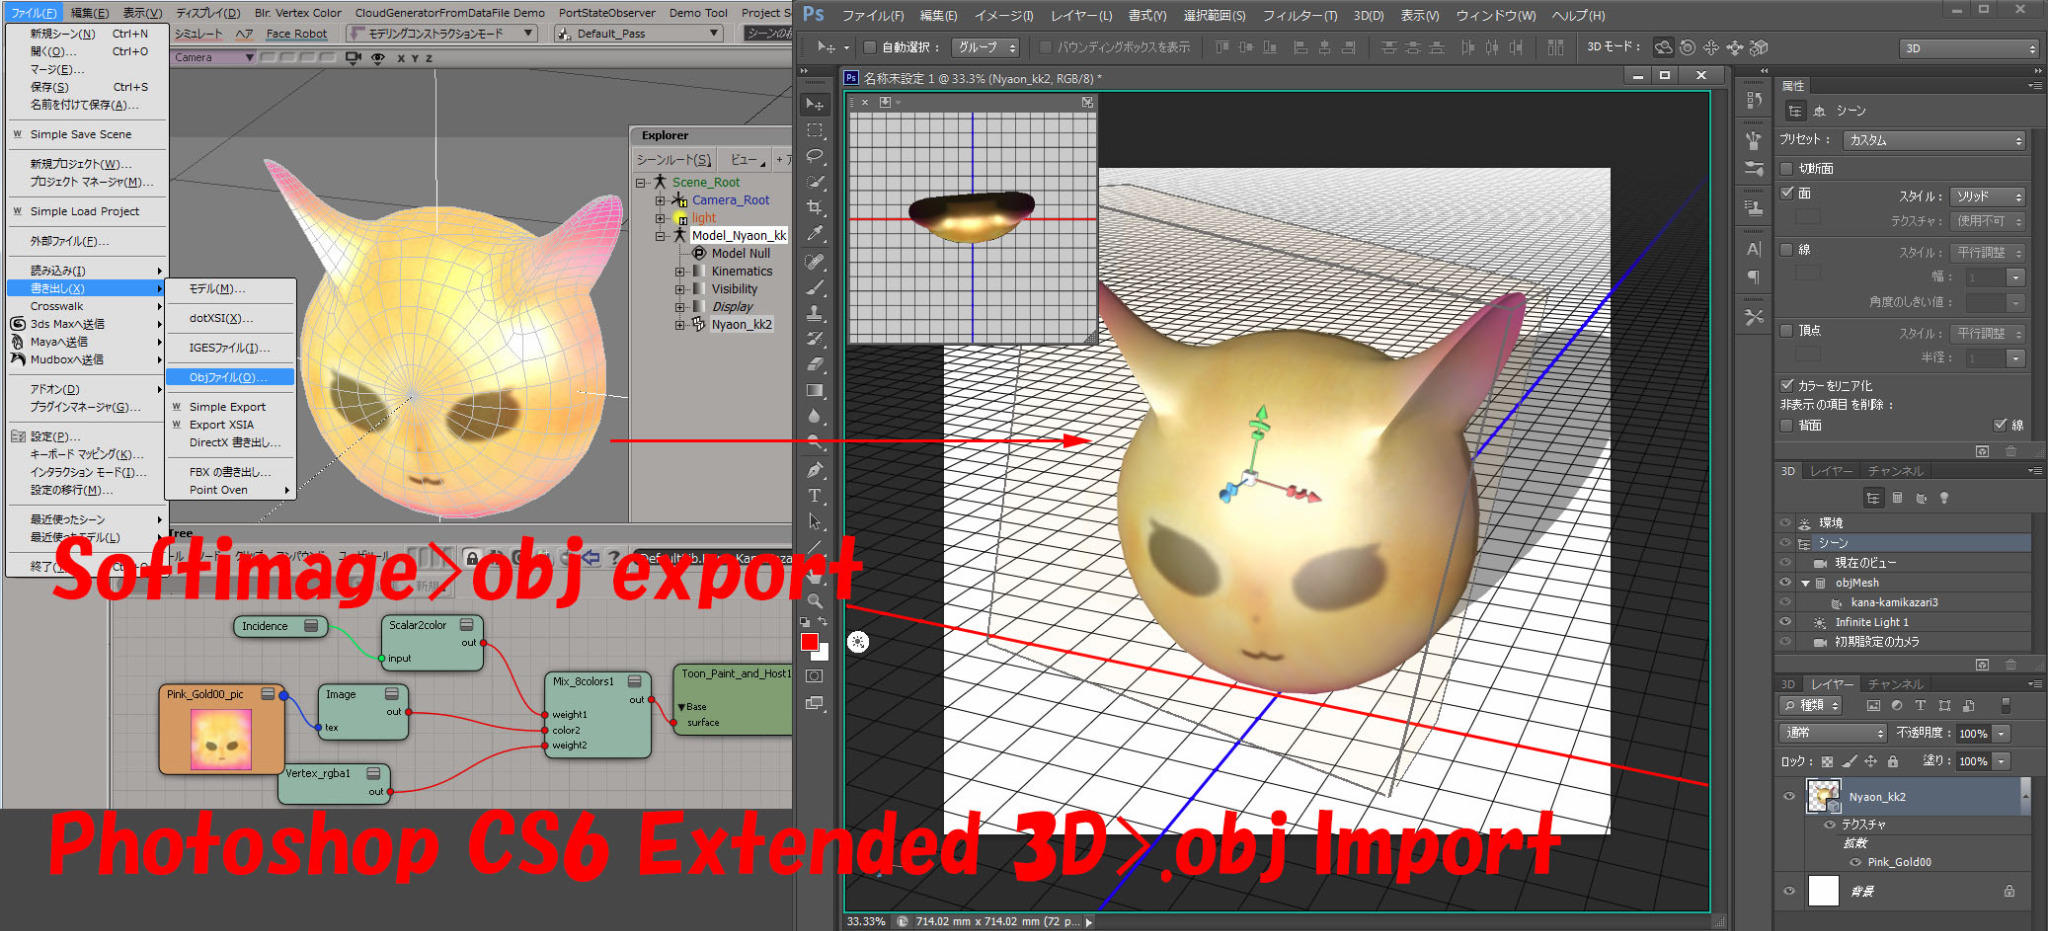Hide the Nyaon_kk2 layer
The image size is (2048, 931).
1789,797
